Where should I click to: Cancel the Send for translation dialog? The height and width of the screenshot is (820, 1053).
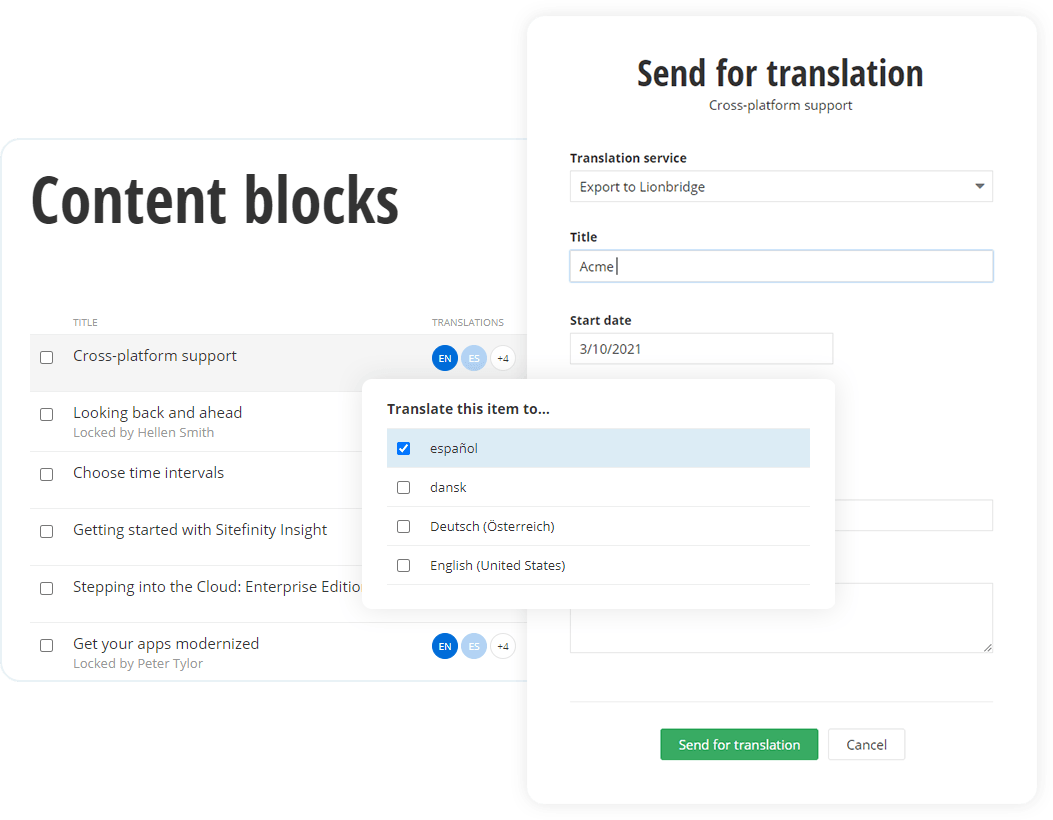(x=866, y=744)
